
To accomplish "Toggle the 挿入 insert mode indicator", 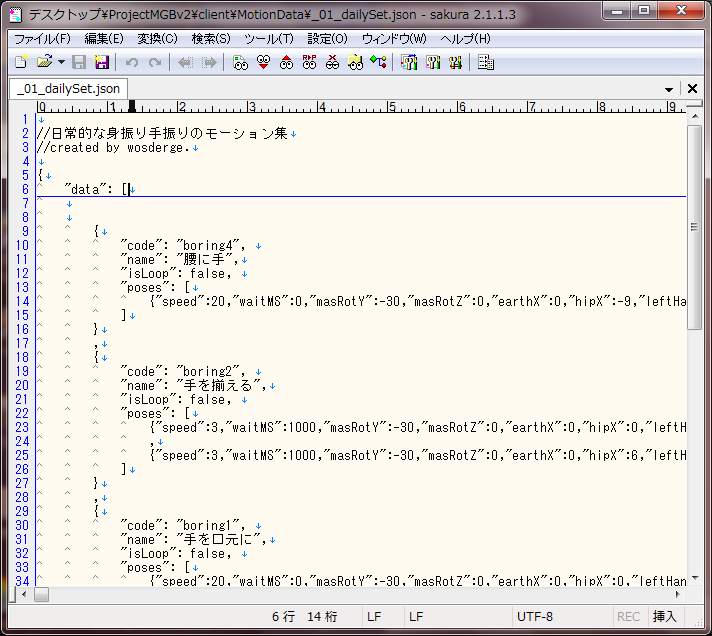I will tap(665, 617).
